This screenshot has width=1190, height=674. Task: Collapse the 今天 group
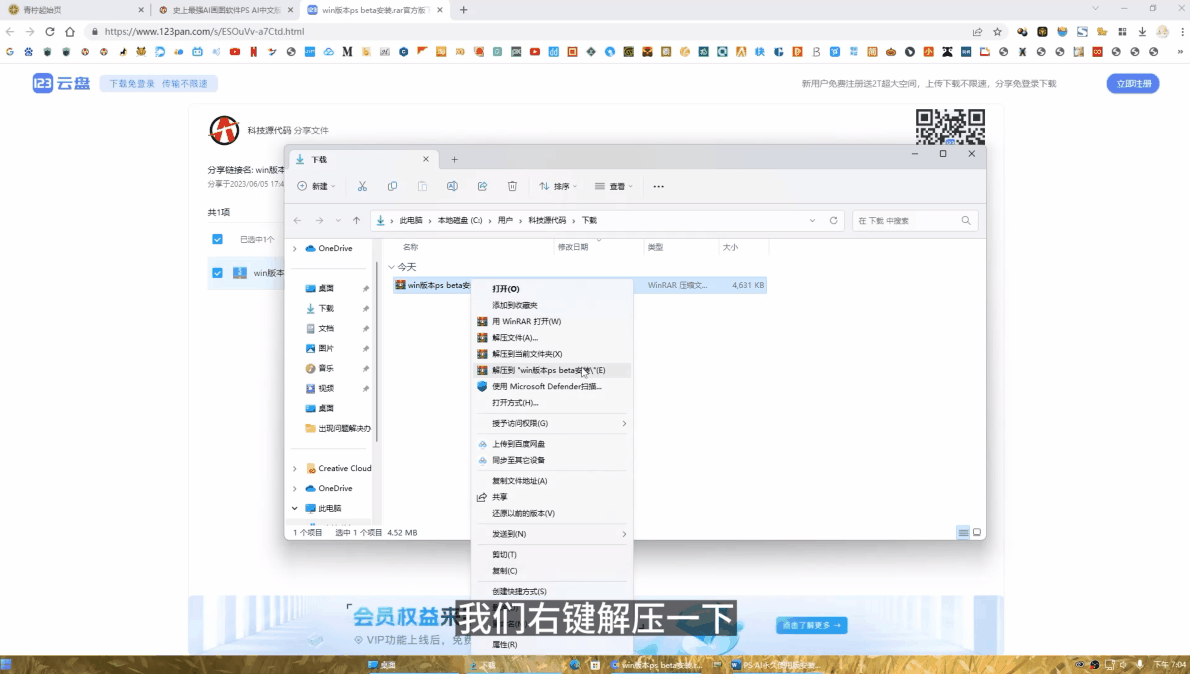(x=392, y=267)
